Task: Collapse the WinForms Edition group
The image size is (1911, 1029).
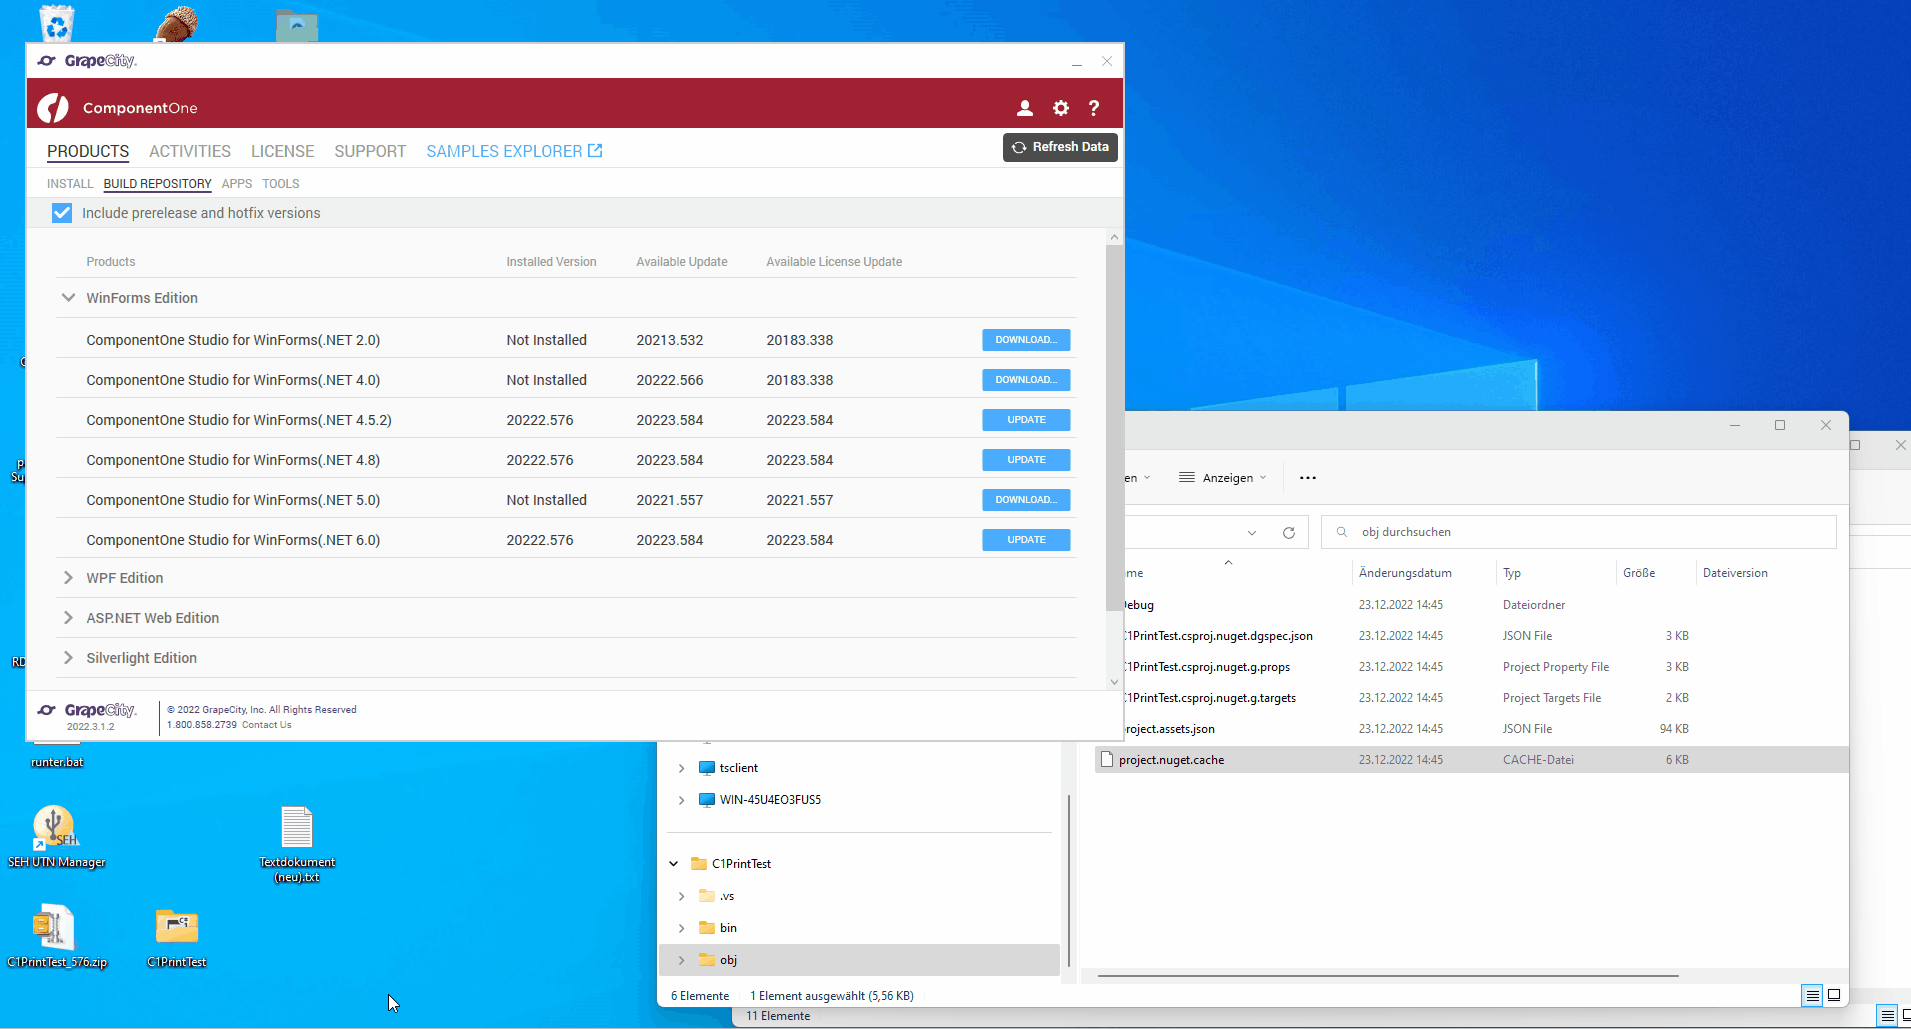Action: coord(68,298)
